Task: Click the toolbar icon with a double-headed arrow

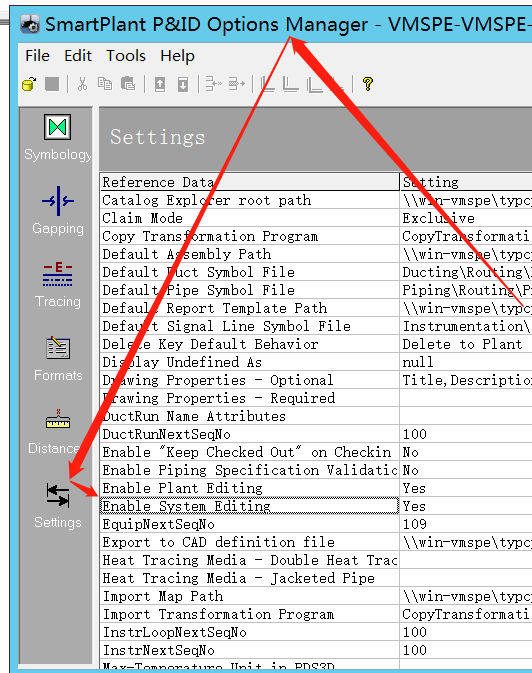Action: point(213,84)
